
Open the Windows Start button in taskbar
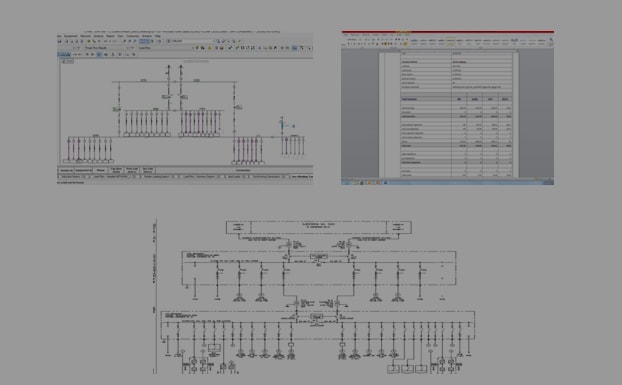coord(344,183)
